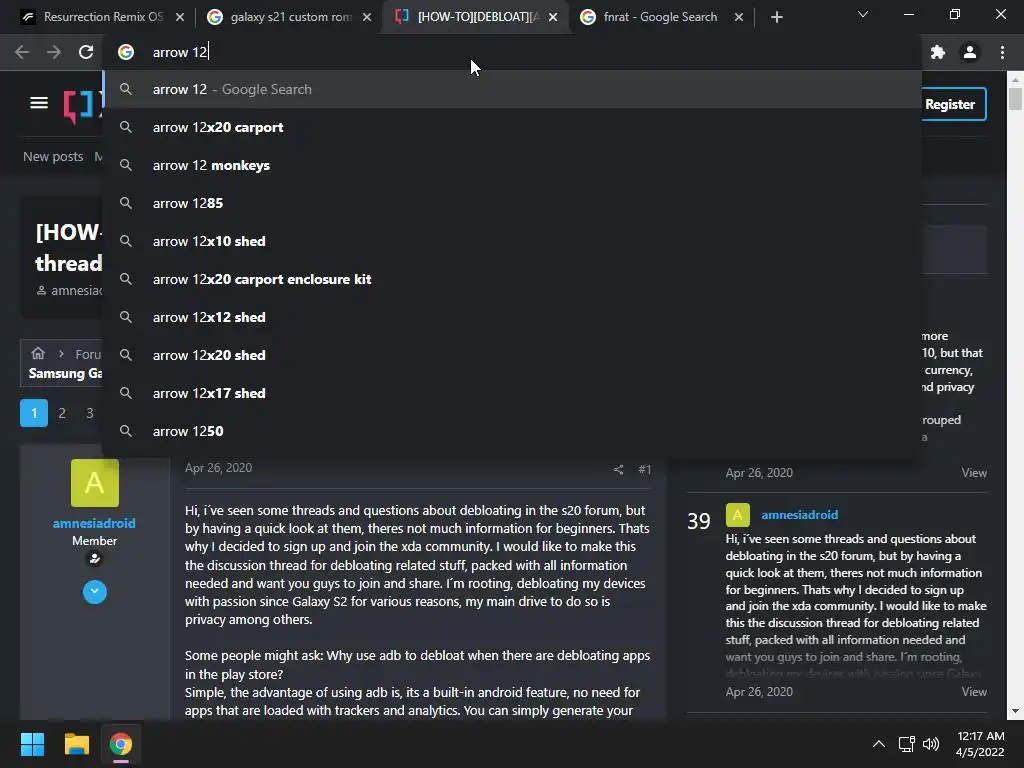
Task: Go back to previous page
Action: 22,52
